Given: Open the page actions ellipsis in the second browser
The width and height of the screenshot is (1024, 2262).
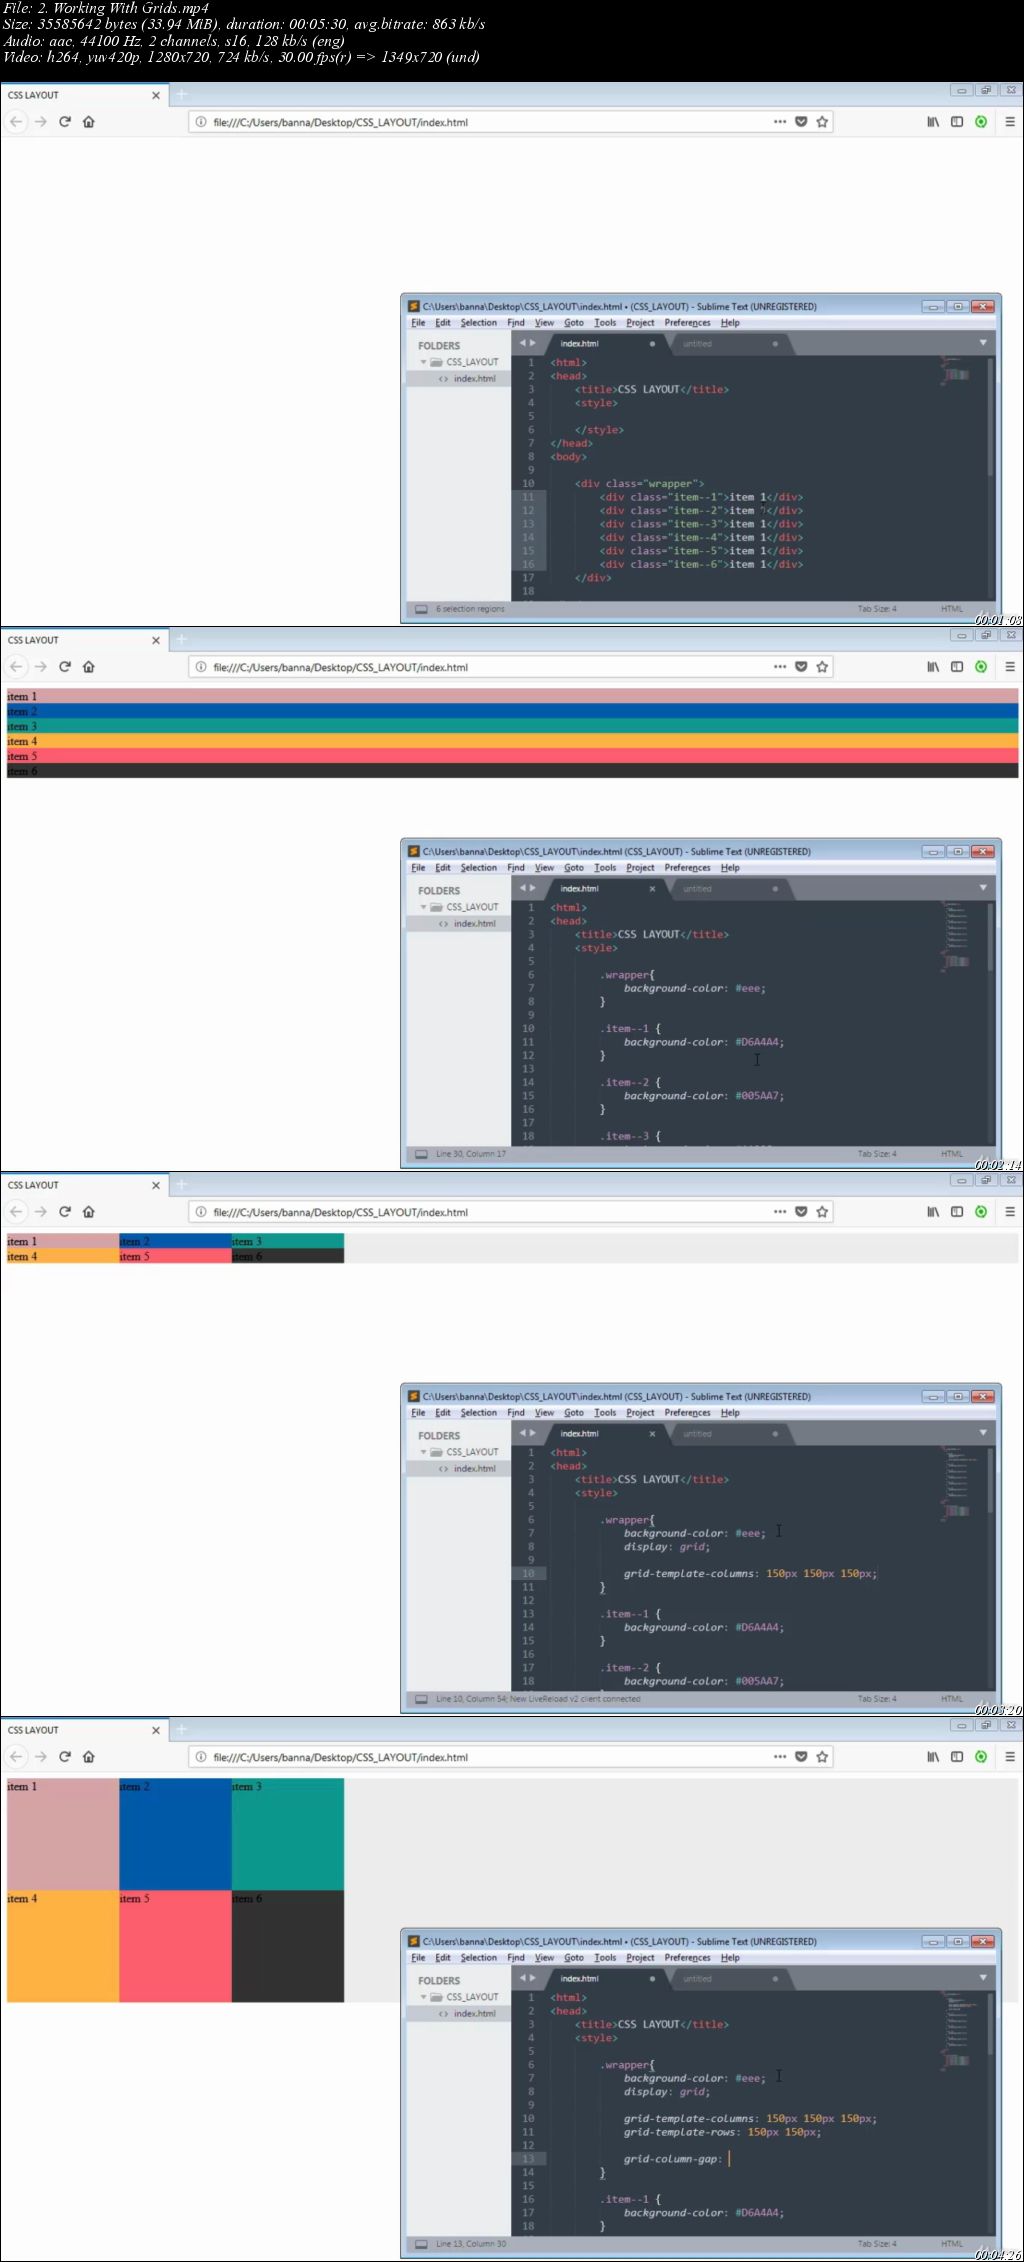Looking at the screenshot, I should pyautogui.click(x=780, y=667).
